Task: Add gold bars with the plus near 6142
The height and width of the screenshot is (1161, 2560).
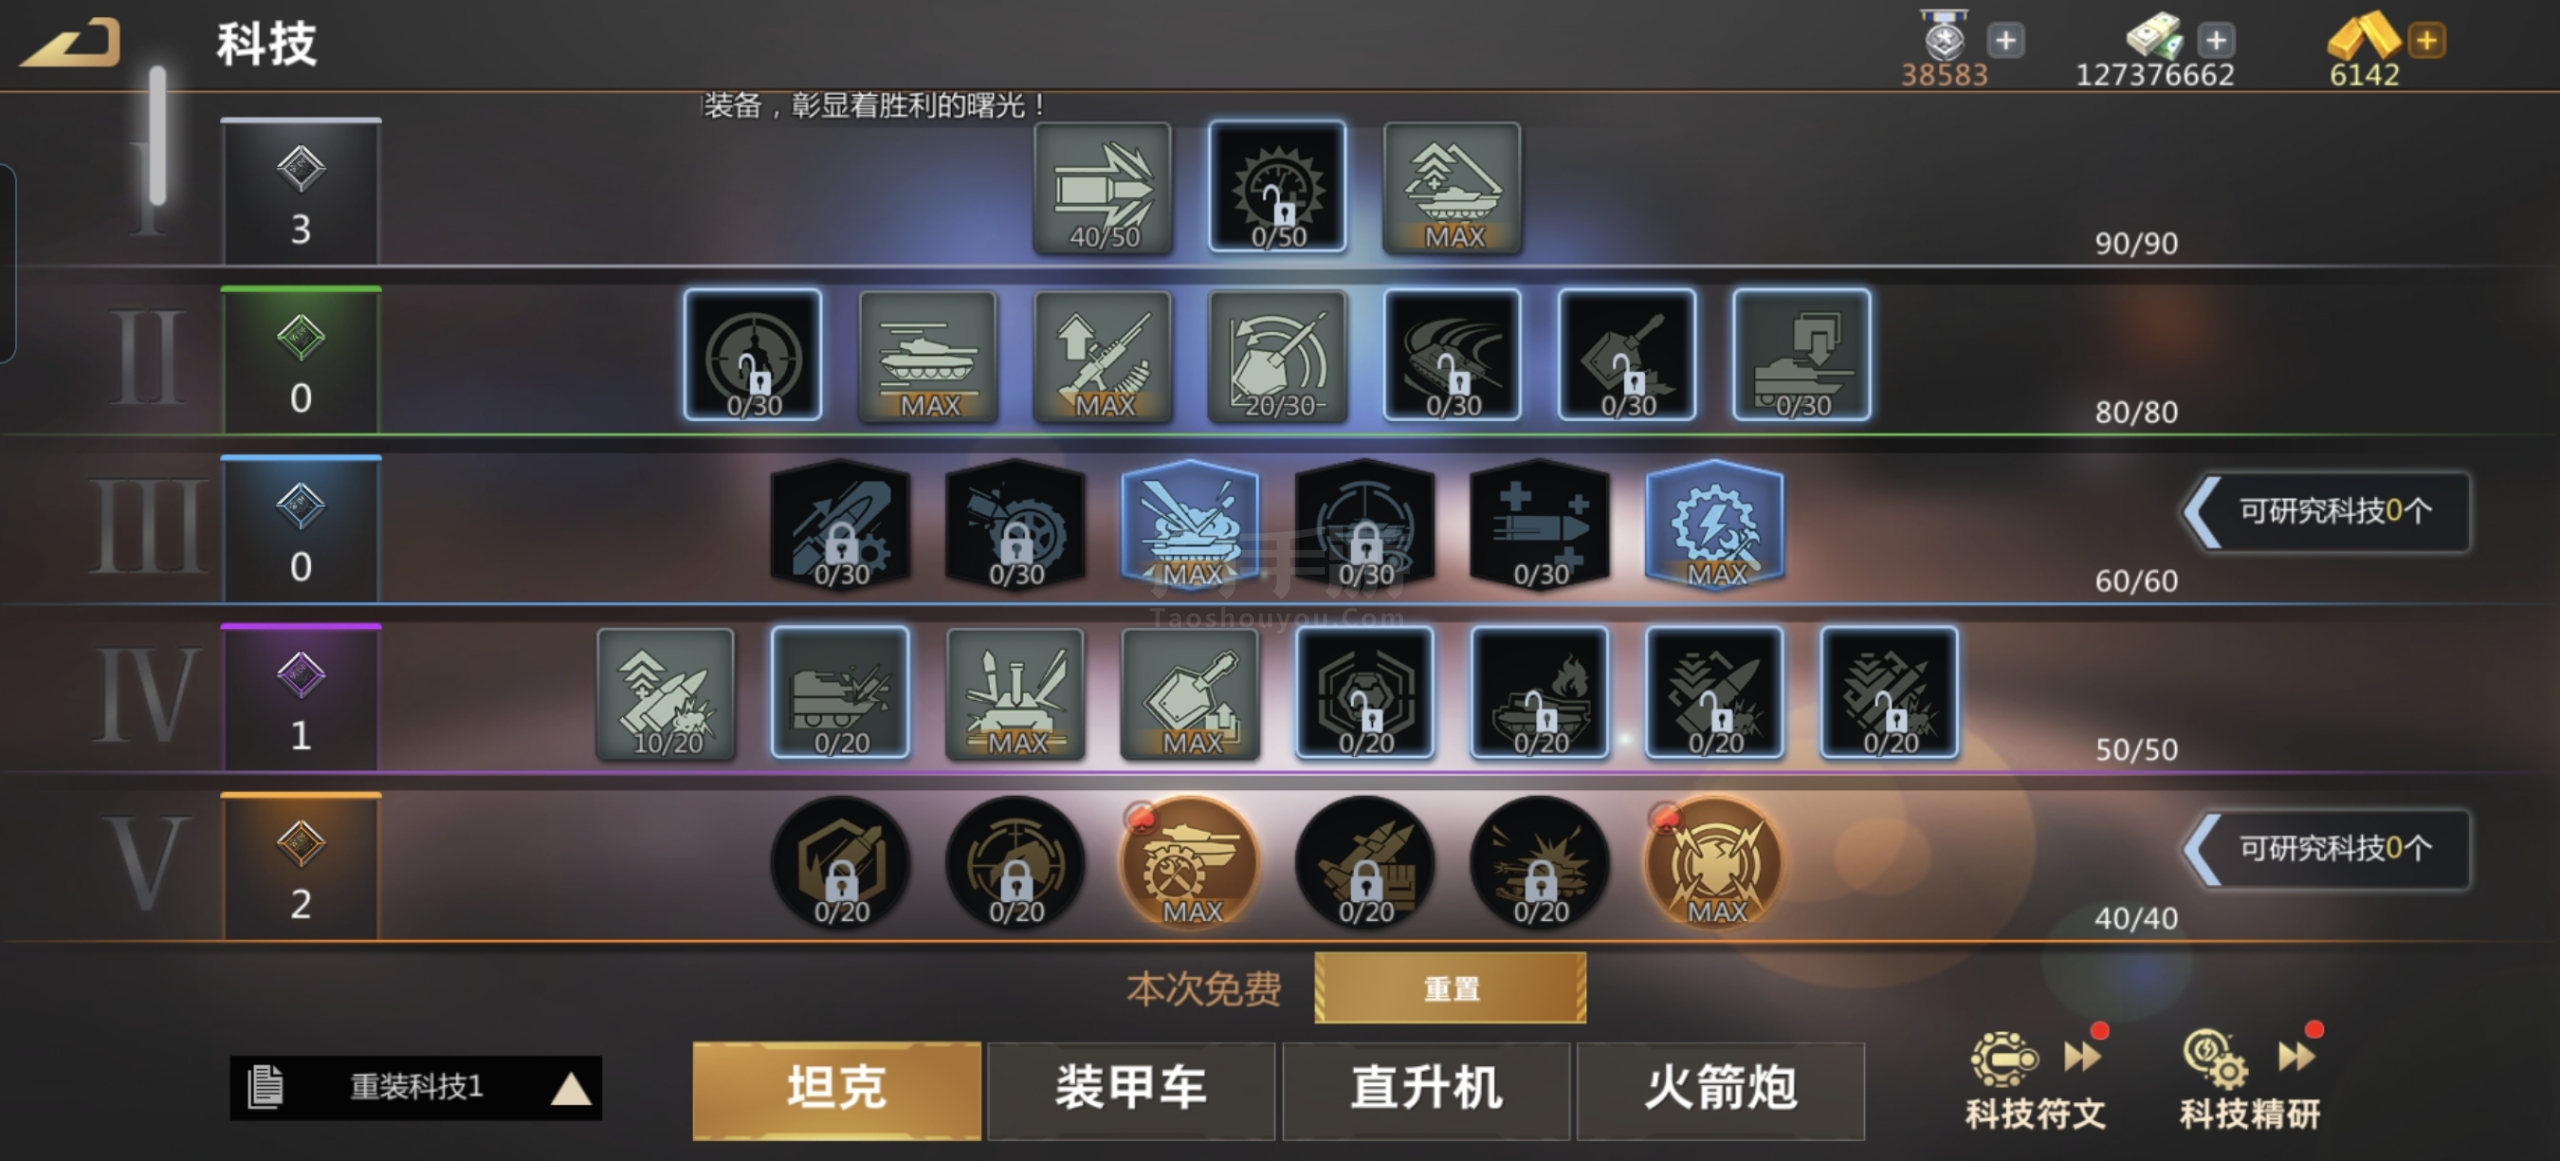Action: click(2427, 40)
